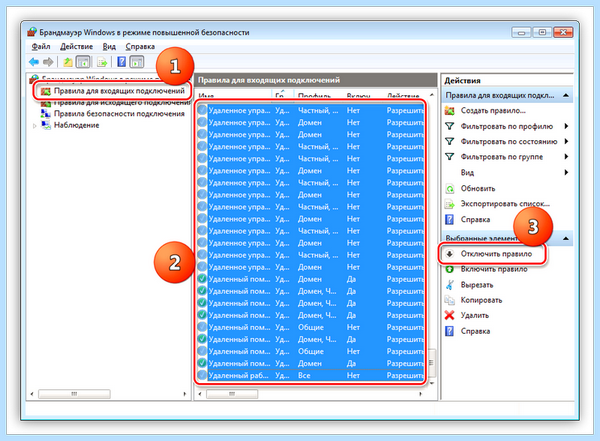Select Правила для входящих подключений in tree
Image resolution: width=600 pixels, height=441 pixels.
coord(119,91)
